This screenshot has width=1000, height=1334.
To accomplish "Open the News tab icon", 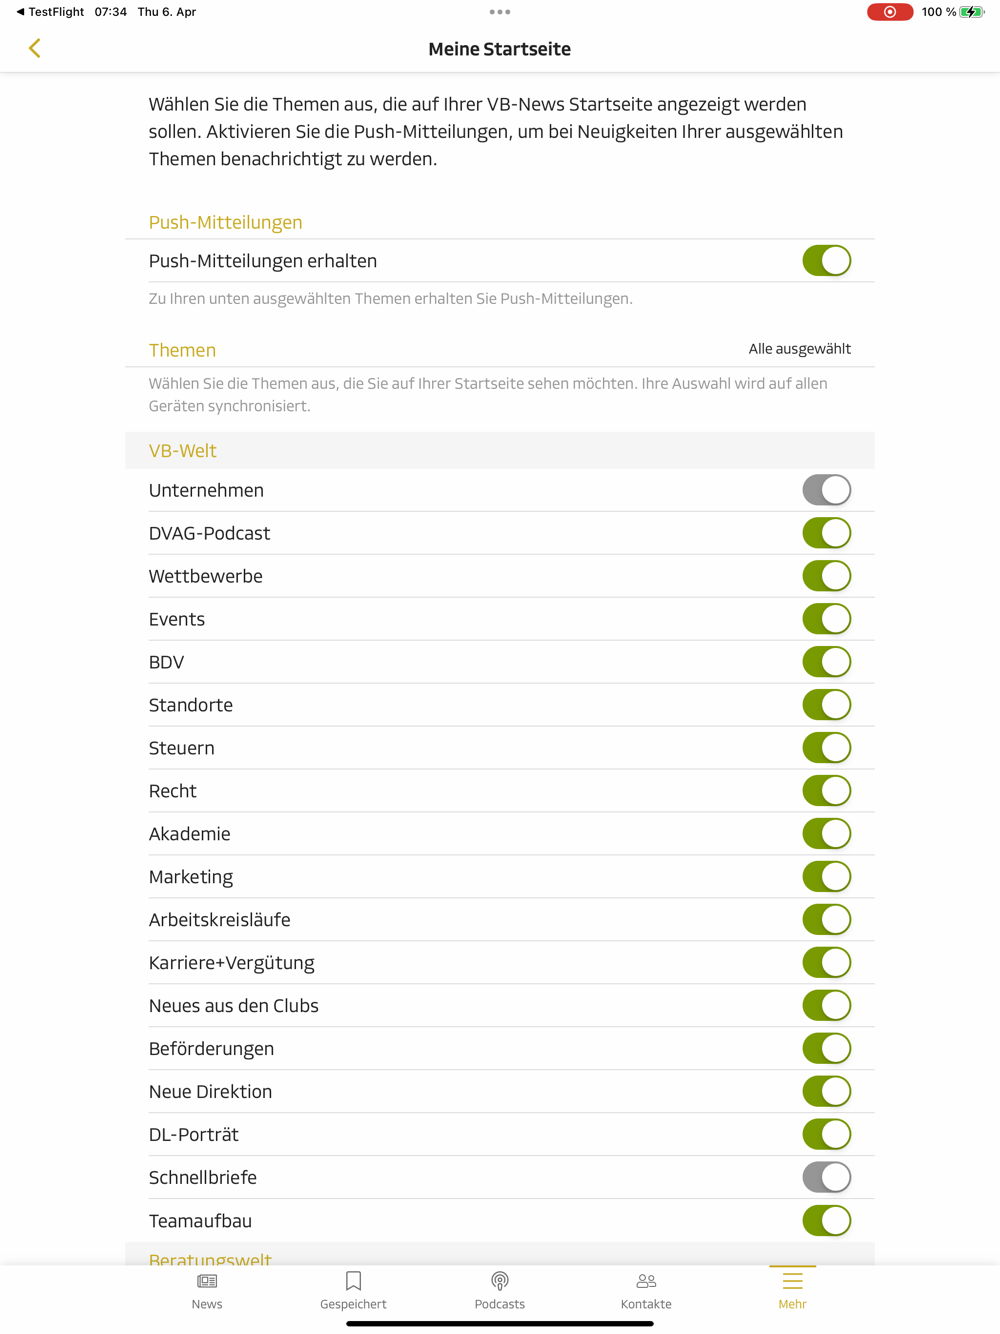I will 207,1281.
